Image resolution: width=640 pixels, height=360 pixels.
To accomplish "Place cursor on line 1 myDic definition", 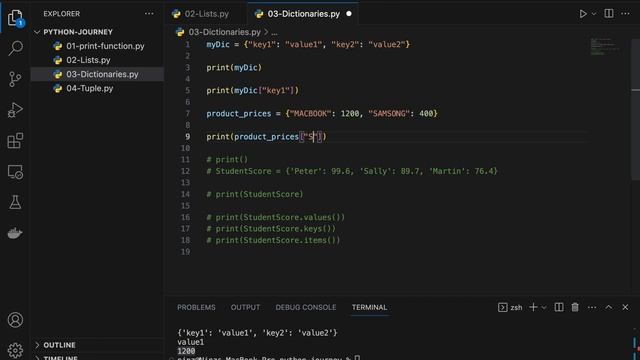I will (308, 44).
